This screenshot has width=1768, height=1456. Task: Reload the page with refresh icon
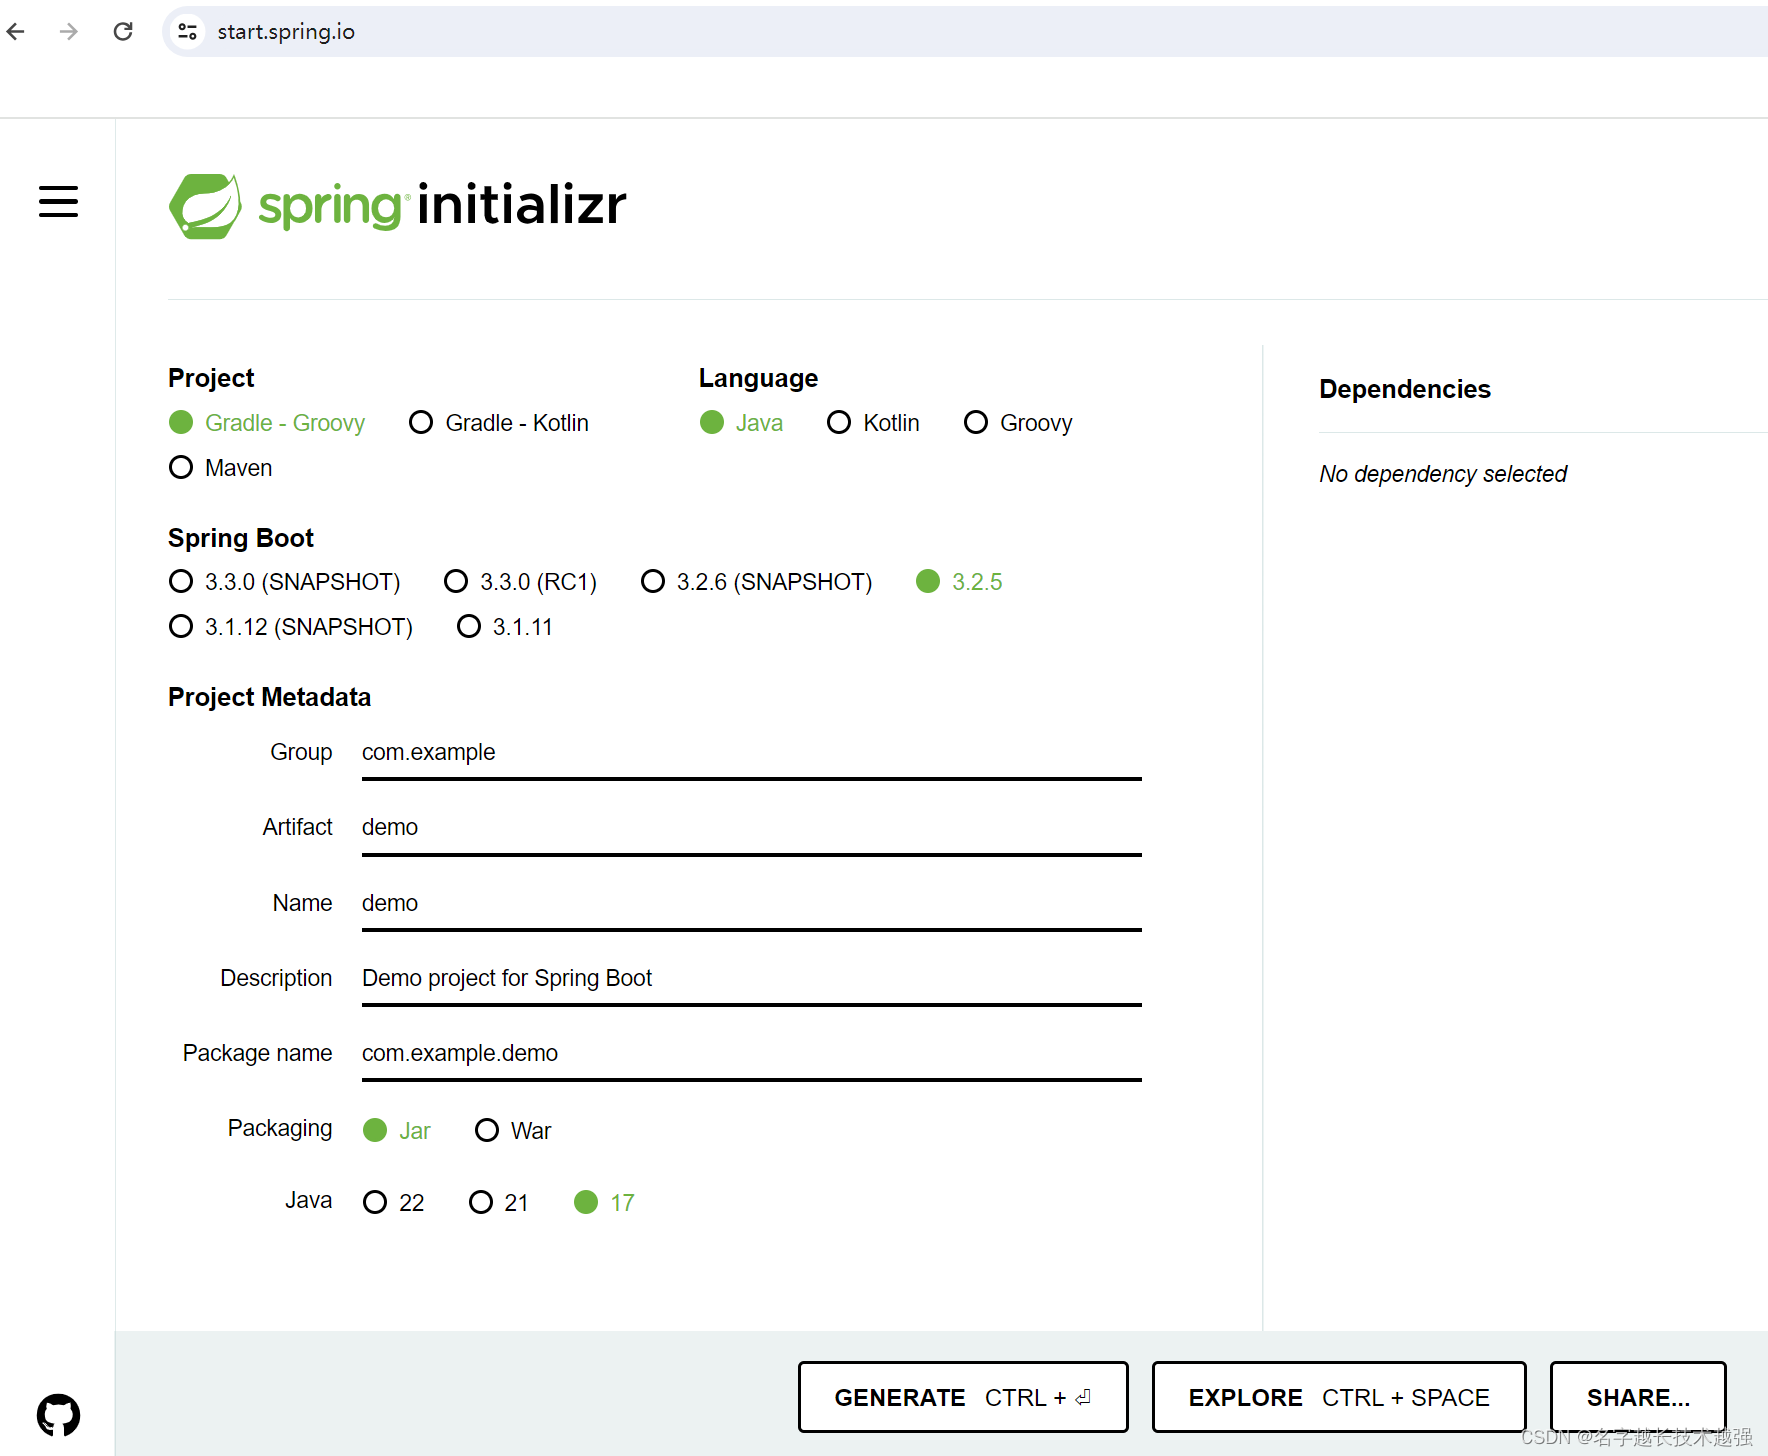(123, 32)
